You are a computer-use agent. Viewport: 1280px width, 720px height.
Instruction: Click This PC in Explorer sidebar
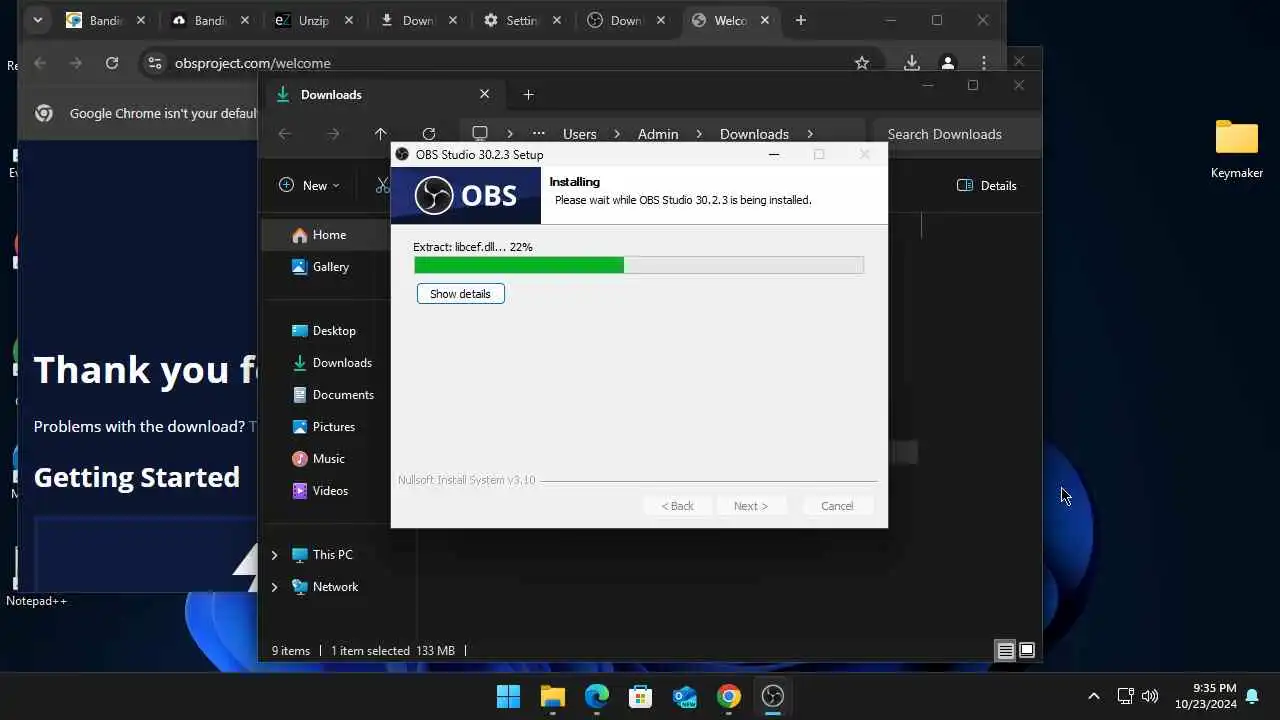coord(332,555)
